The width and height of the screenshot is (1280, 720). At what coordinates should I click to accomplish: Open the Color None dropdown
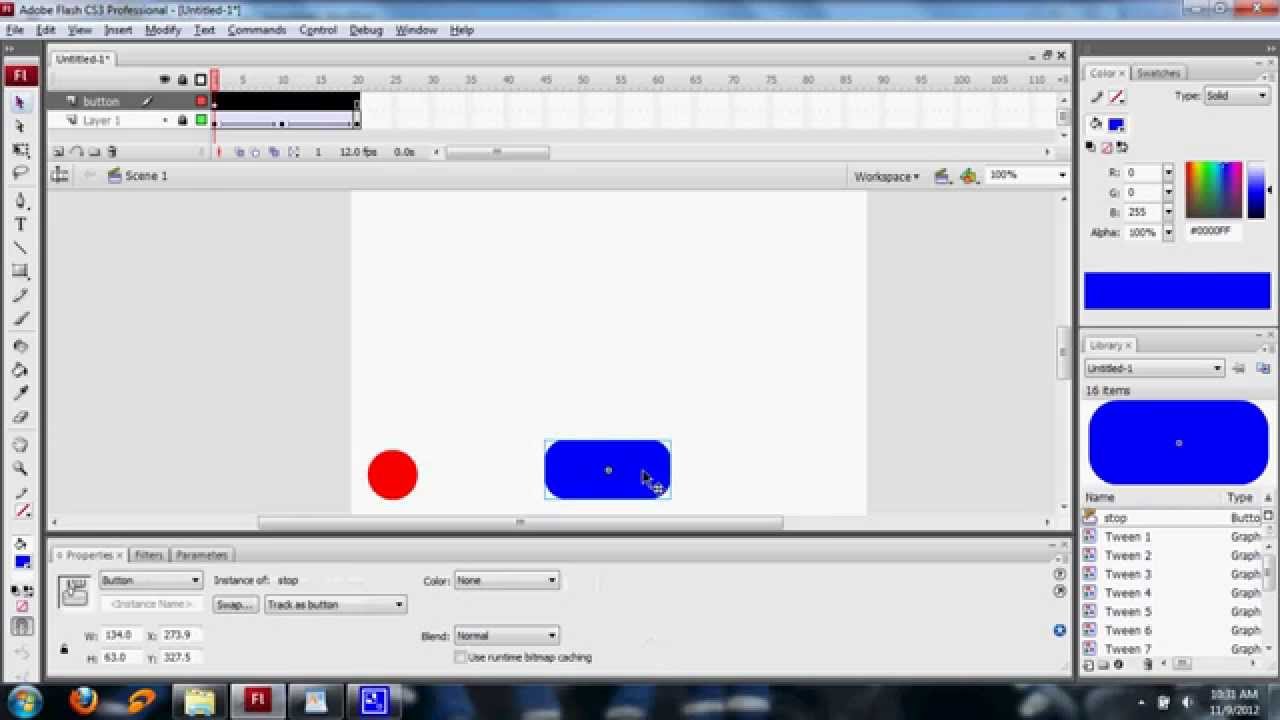[506, 580]
